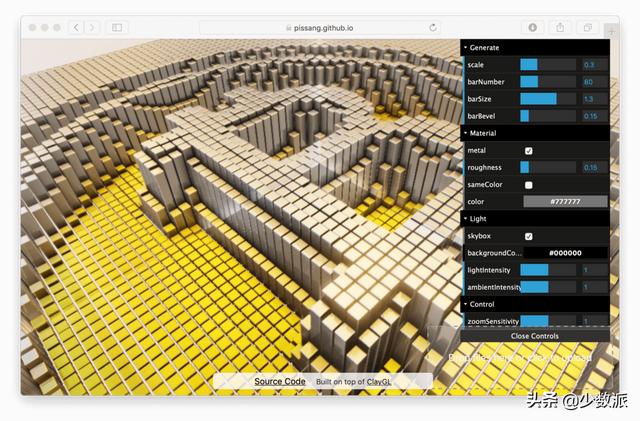Open the Safari downloads icon
The image size is (640, 421).
point(532,27)
